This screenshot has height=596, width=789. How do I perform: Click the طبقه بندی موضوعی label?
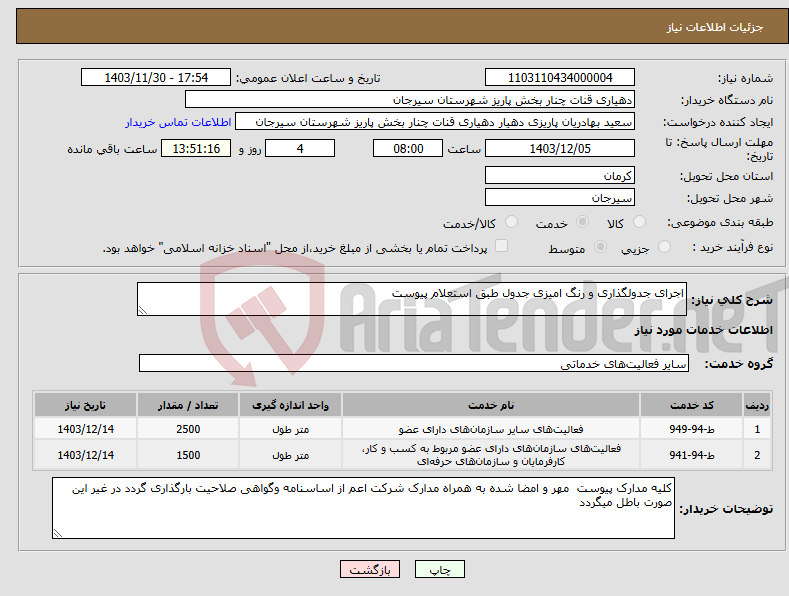[720, 222]
